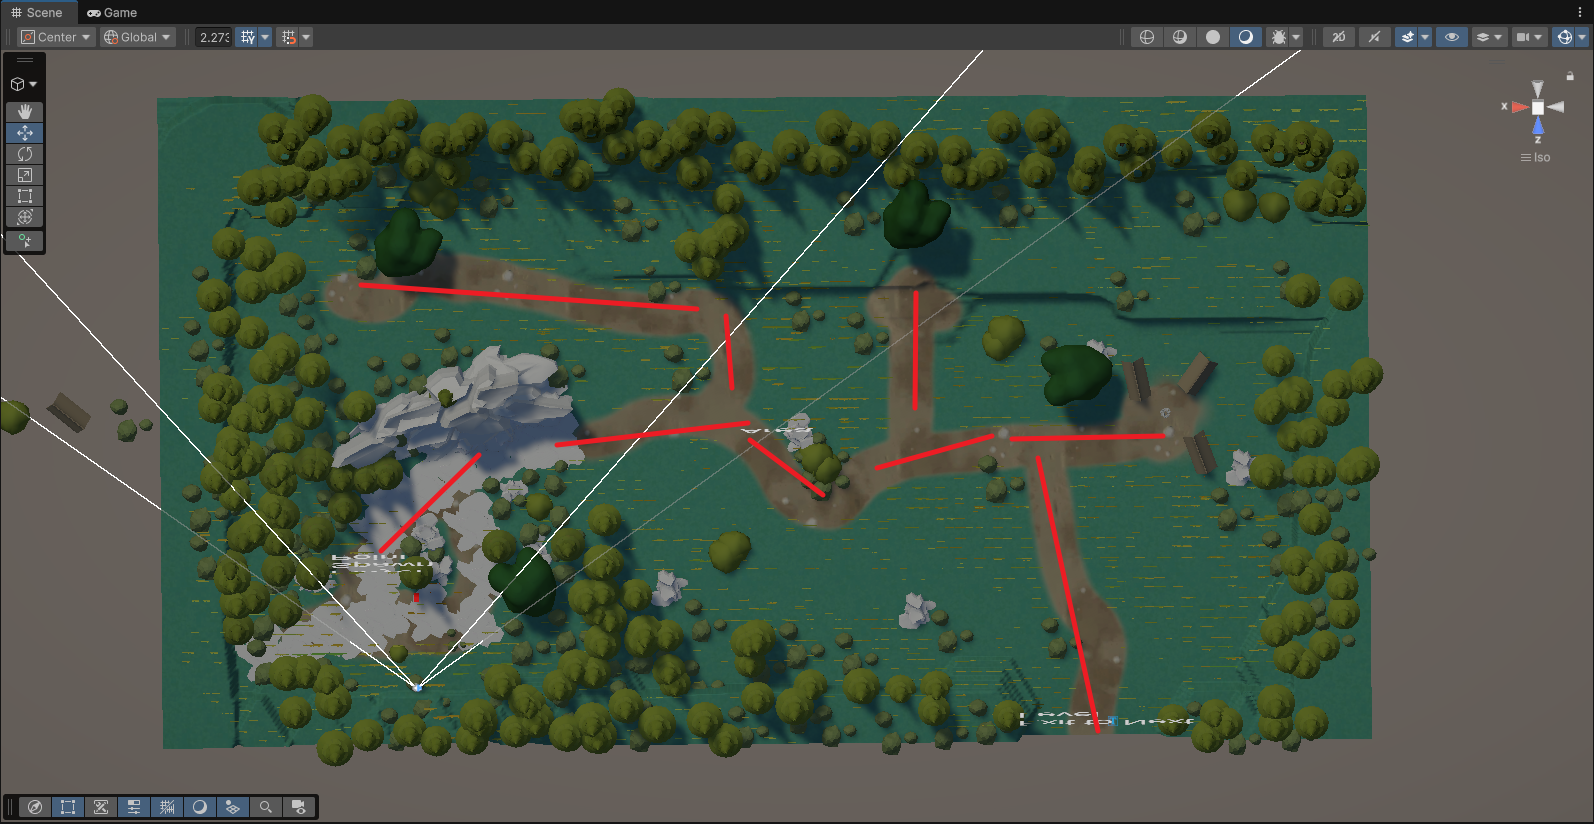Expand grid visibility options arrow

click(x=265, y=37)
